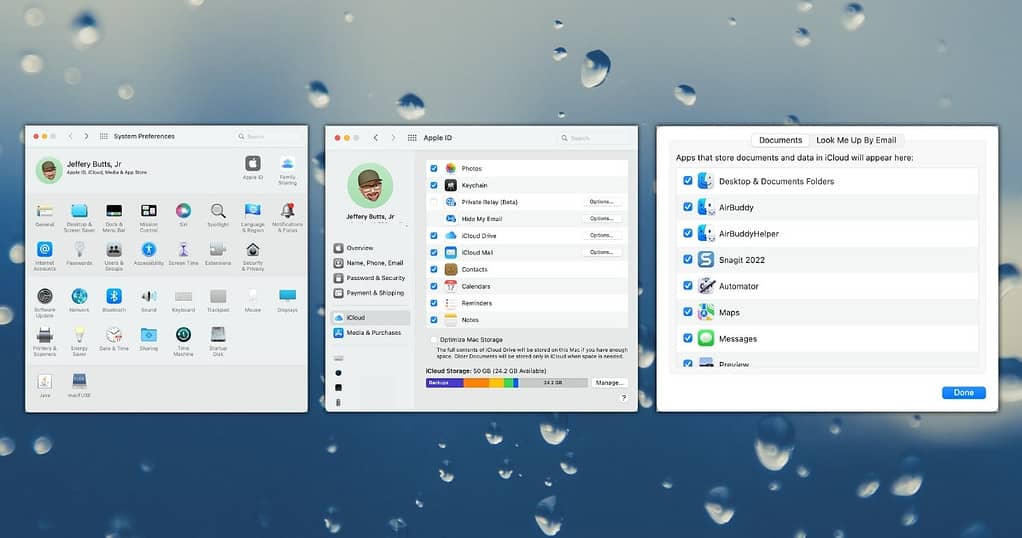This screenshot has height=538, width=1022.
Task: Uncheck Calendars checkbox
Action: coord(433,286)
